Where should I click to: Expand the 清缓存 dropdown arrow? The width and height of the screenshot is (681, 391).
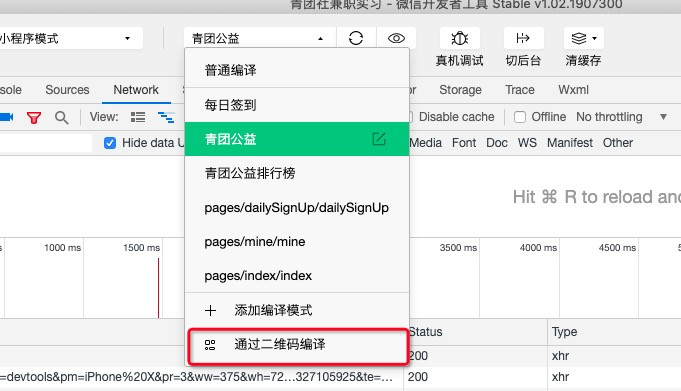pos(595,38)
